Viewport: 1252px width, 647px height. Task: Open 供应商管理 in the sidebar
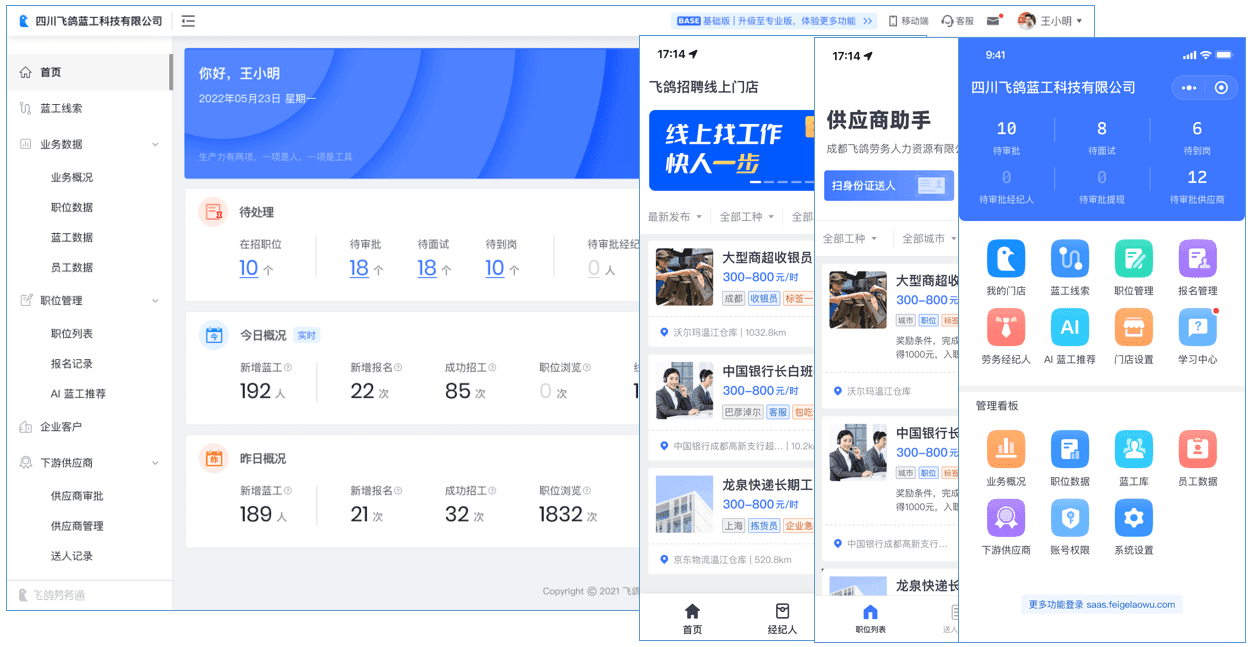click(x=77, y=525)
